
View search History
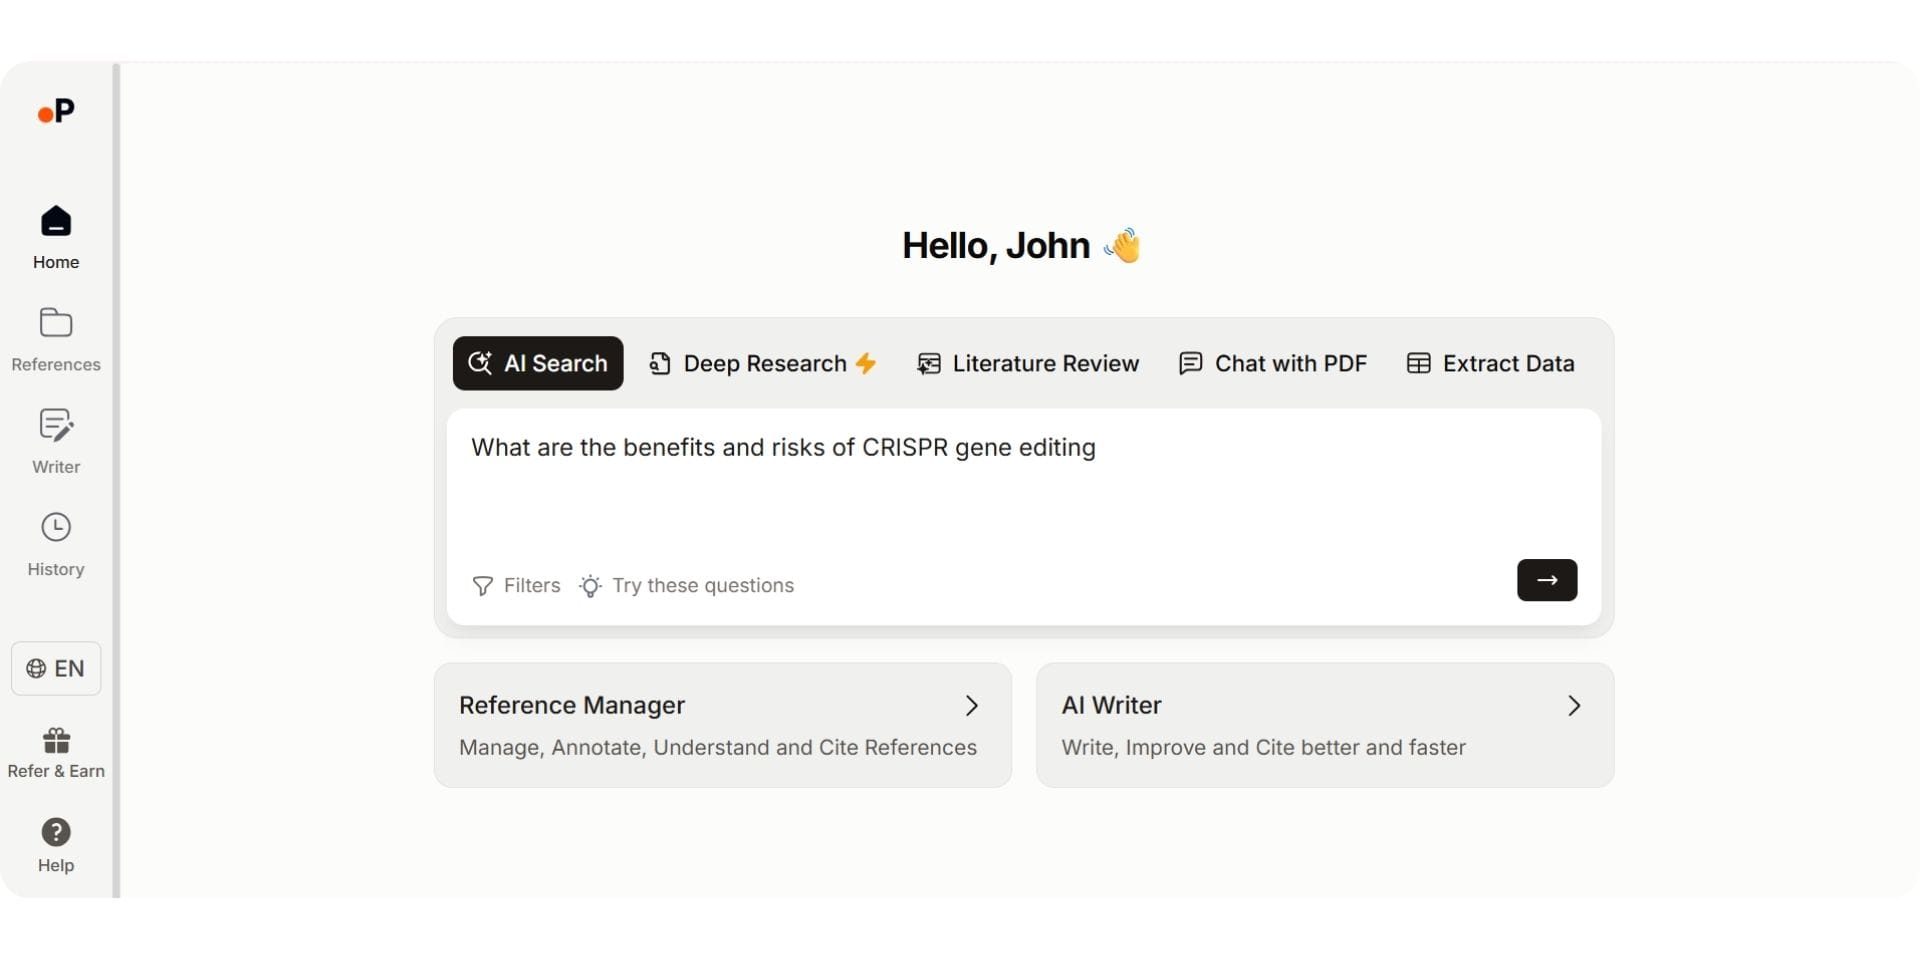[55, 543]
